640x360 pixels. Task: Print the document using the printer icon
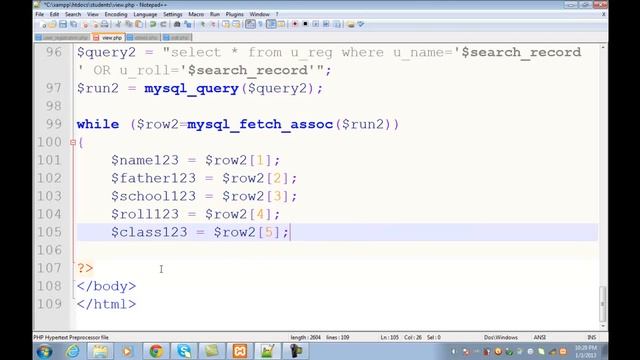click(x=104, y=24)
